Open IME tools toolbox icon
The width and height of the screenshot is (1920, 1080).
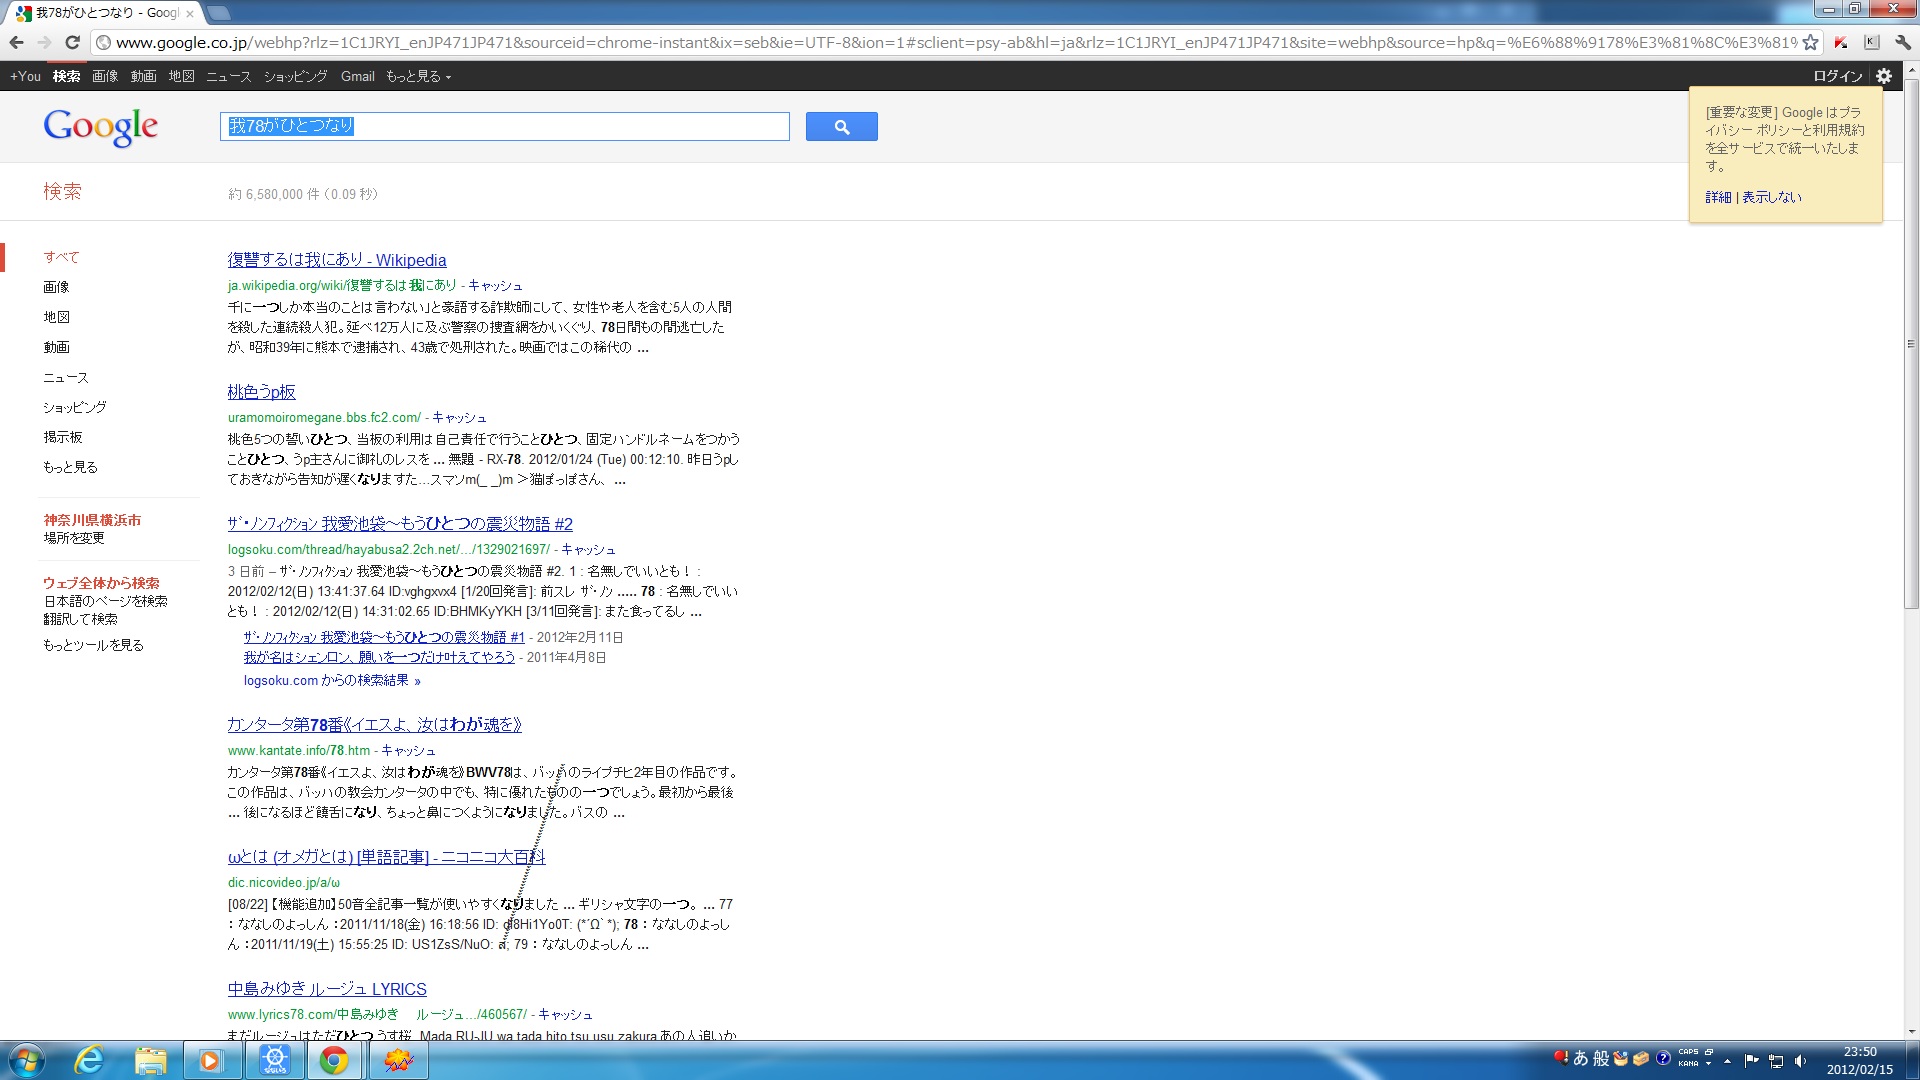coord(1641,1059)
